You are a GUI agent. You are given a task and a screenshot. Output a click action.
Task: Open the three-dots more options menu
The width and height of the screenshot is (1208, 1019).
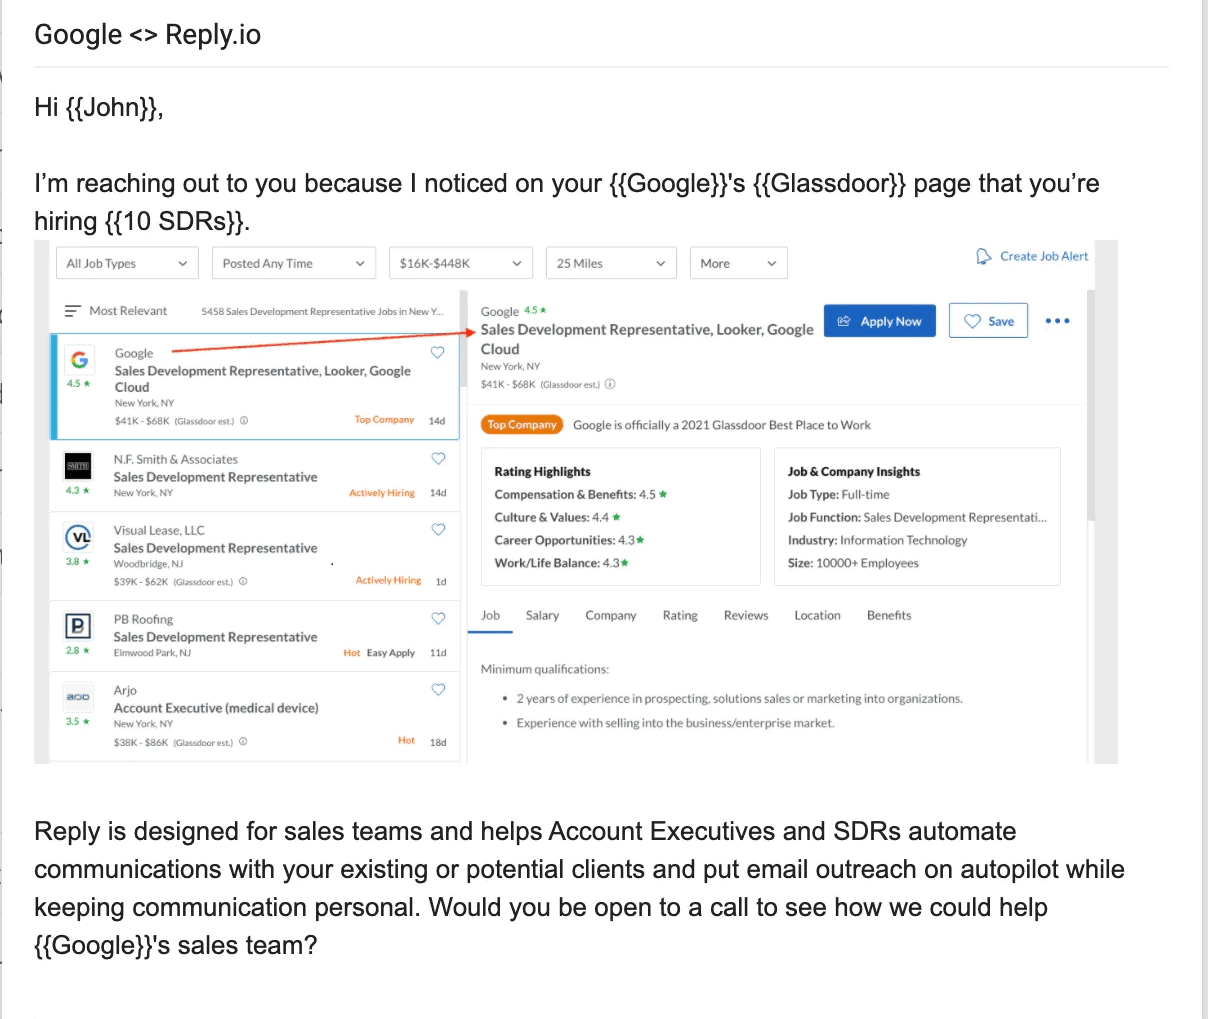click(1057, 321)
